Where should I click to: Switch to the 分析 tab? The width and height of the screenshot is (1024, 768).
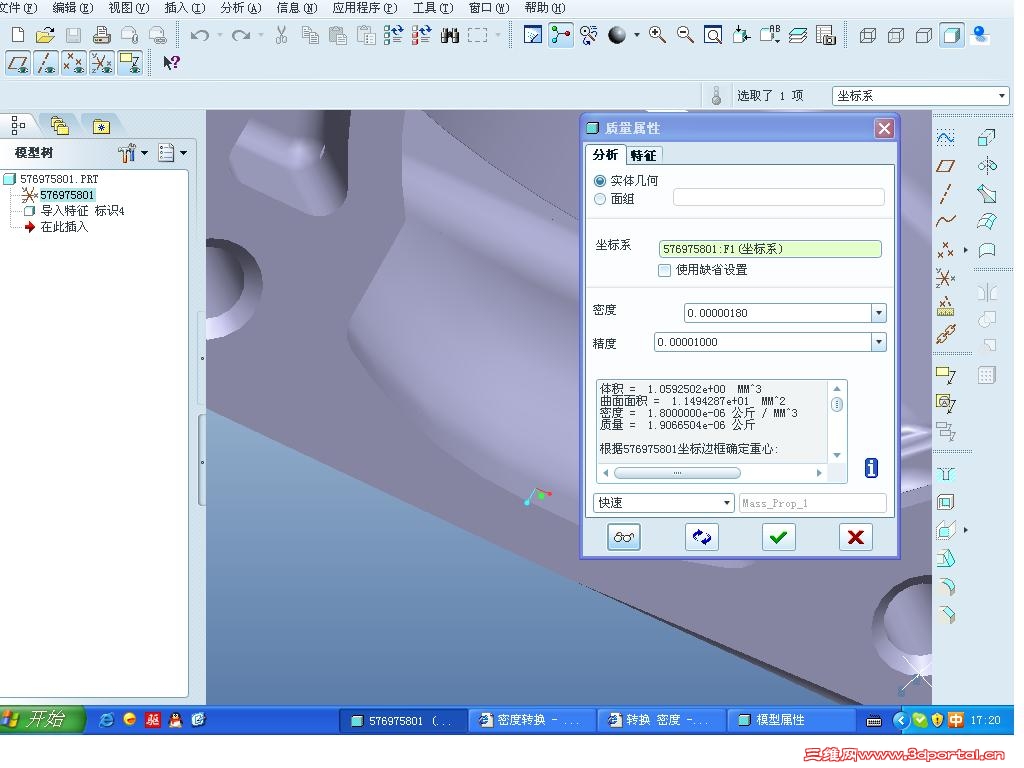pos(605,155)
